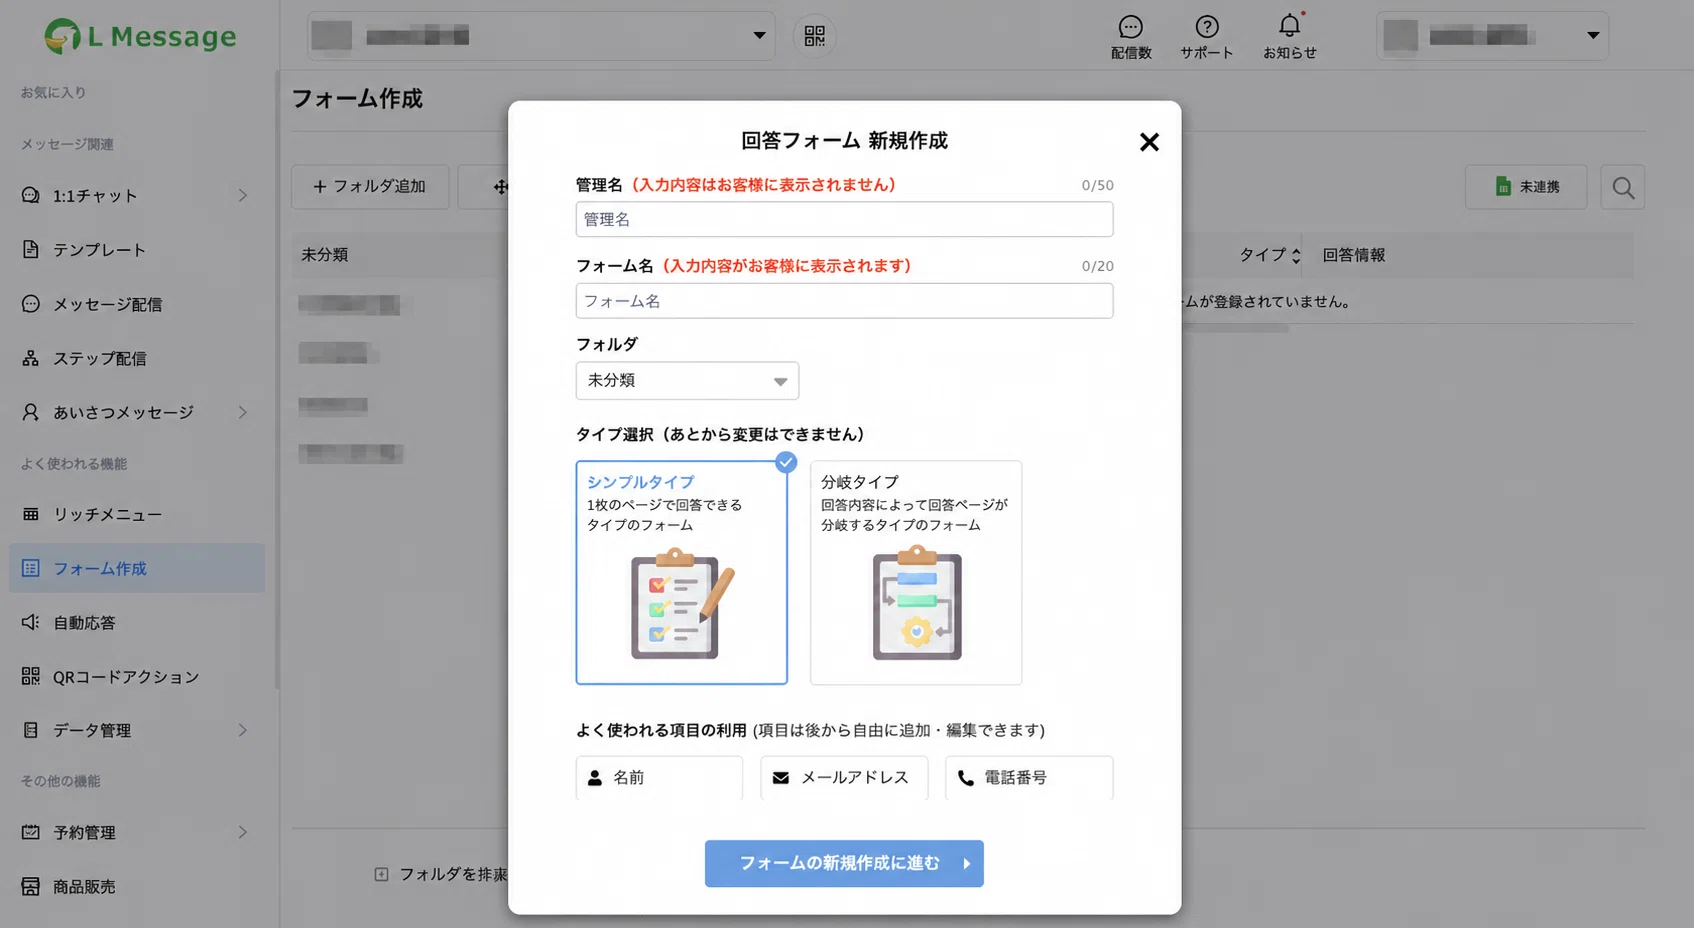Click the 管理名 input field

844,219
